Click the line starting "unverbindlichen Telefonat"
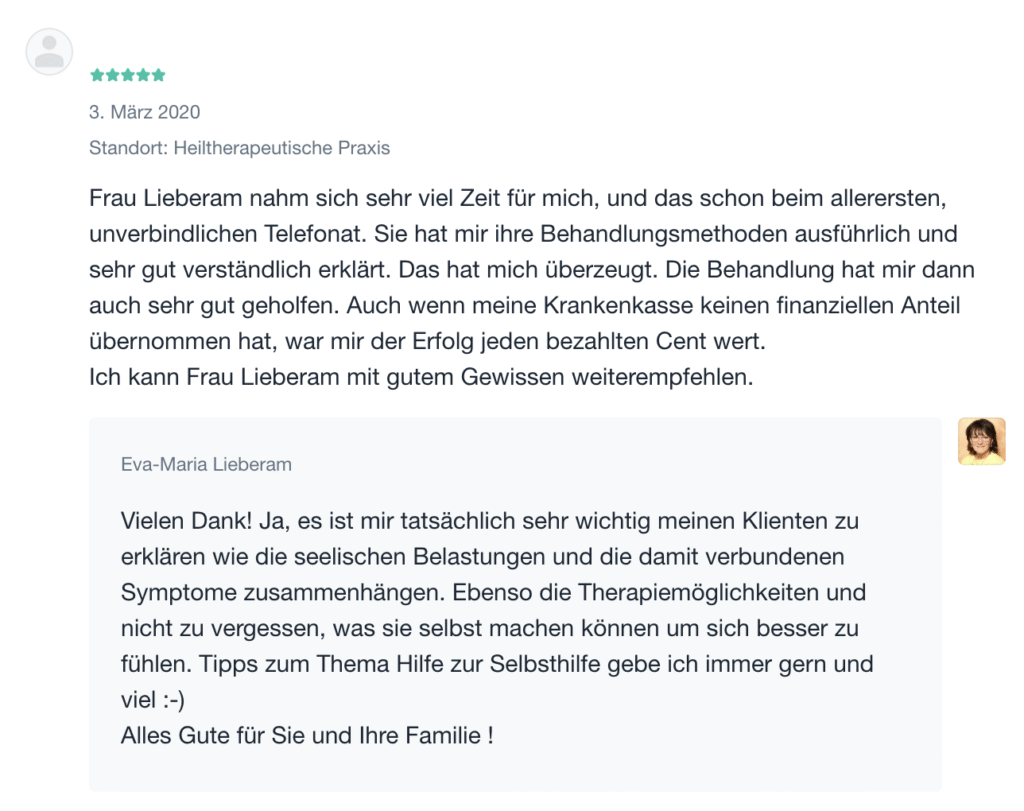 click(x=523, y=234)
